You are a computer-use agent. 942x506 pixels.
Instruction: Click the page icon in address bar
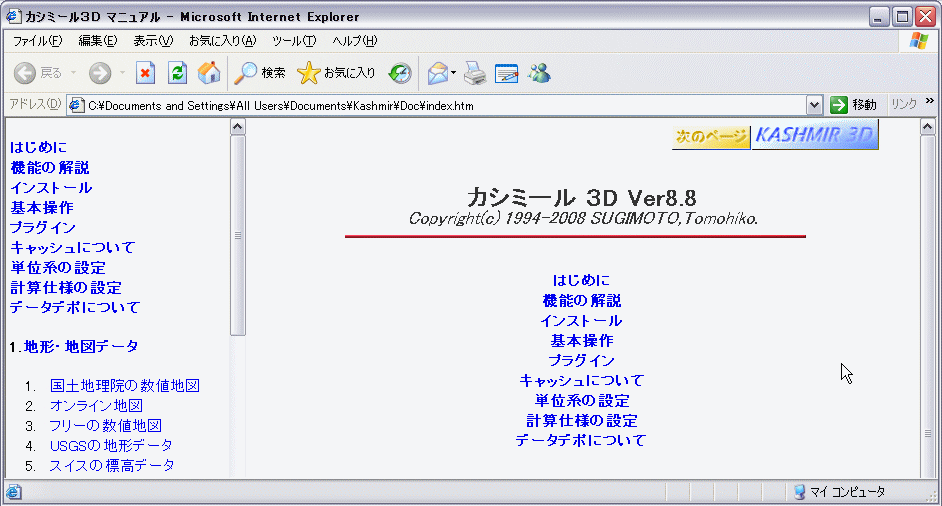76,106
